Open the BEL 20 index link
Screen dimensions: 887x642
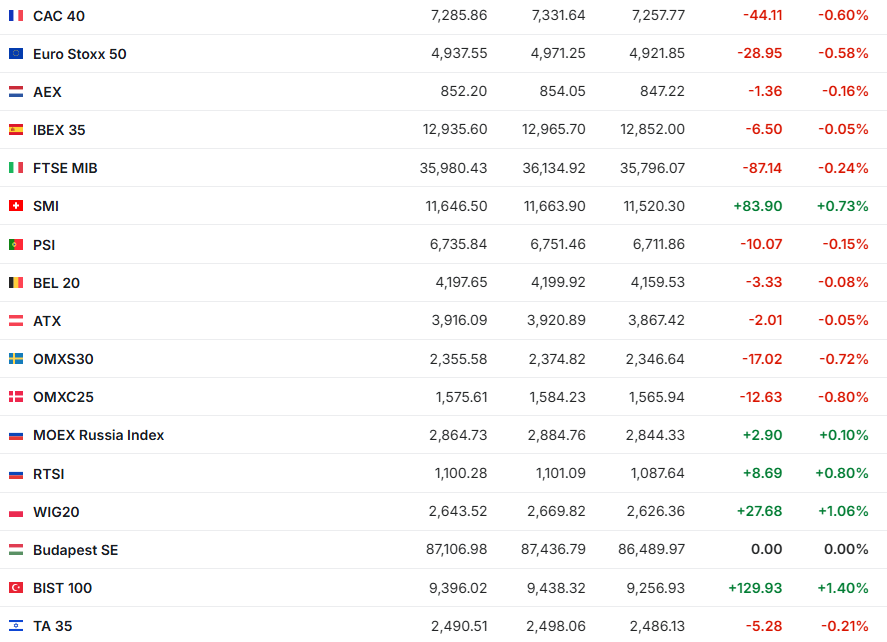point(56,283)
